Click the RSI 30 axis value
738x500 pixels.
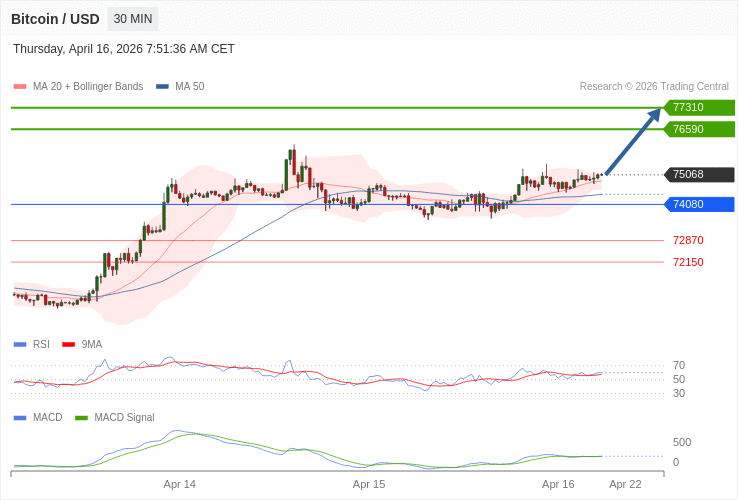679,394
